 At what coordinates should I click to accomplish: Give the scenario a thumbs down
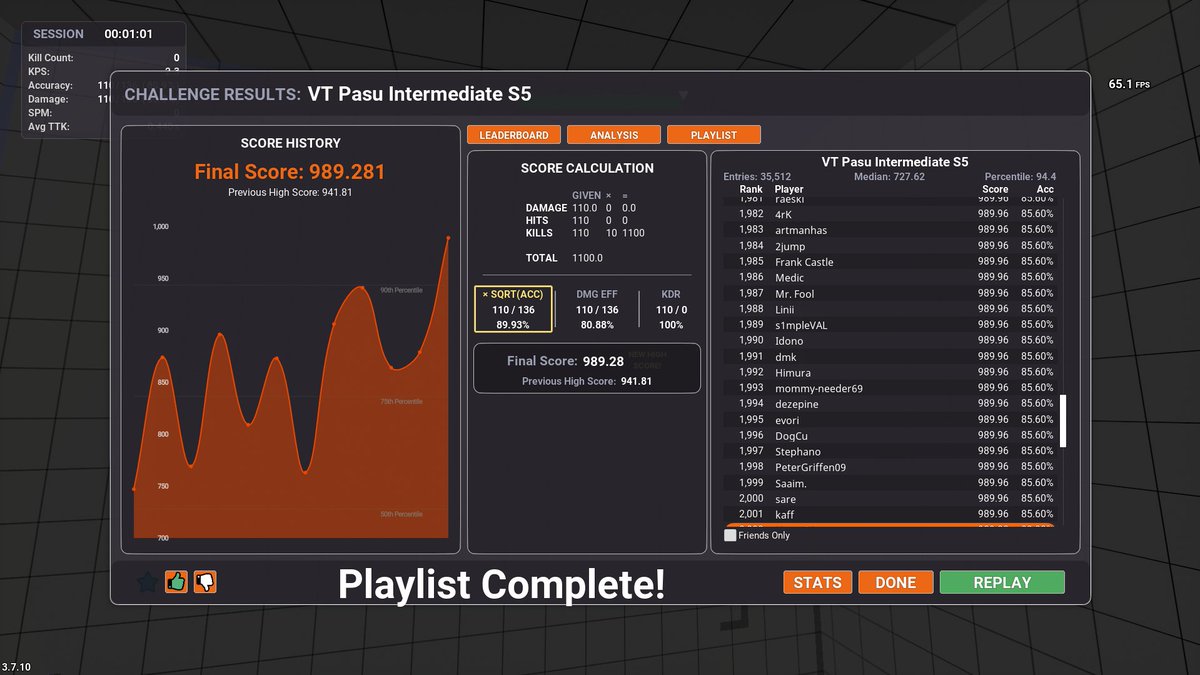(204, 582)
